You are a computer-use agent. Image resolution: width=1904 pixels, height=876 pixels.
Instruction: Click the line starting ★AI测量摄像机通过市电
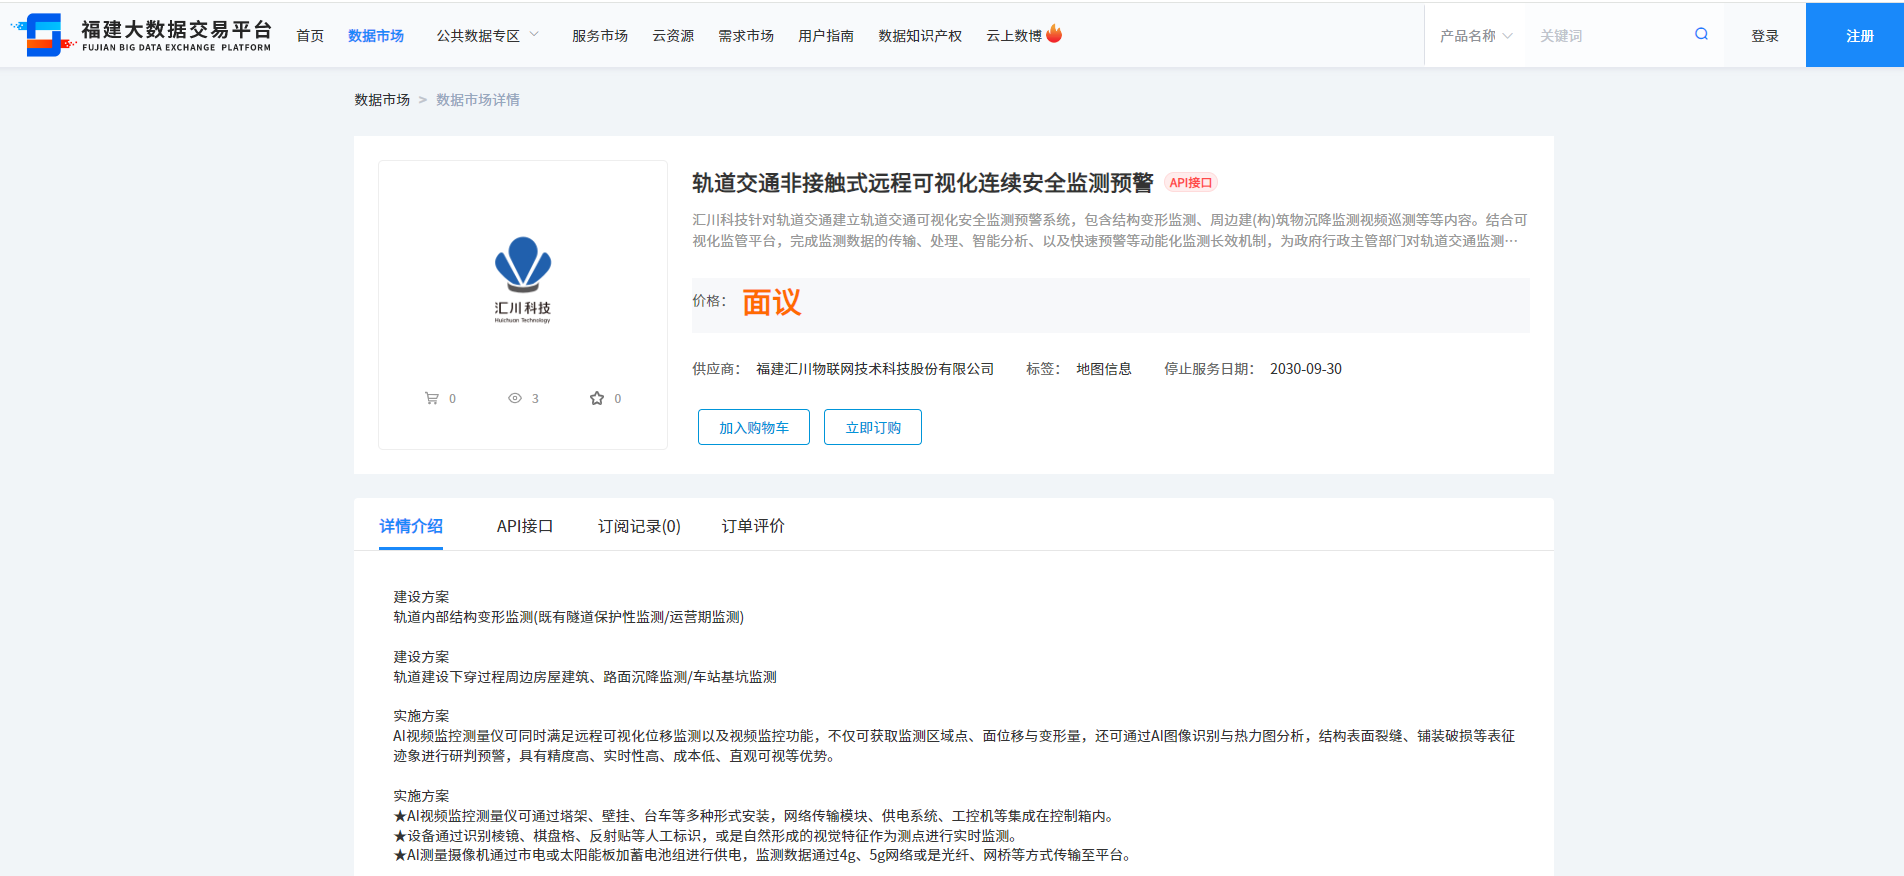point(762,855)
